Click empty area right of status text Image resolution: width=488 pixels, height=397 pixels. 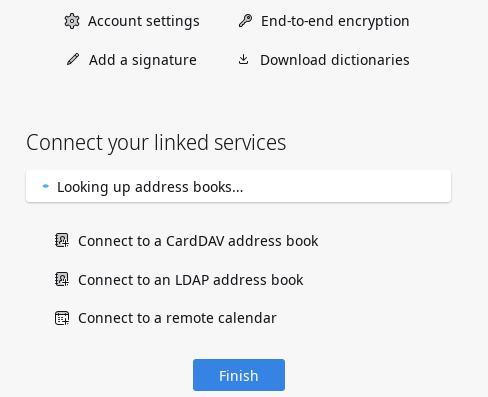click(347, 186)
